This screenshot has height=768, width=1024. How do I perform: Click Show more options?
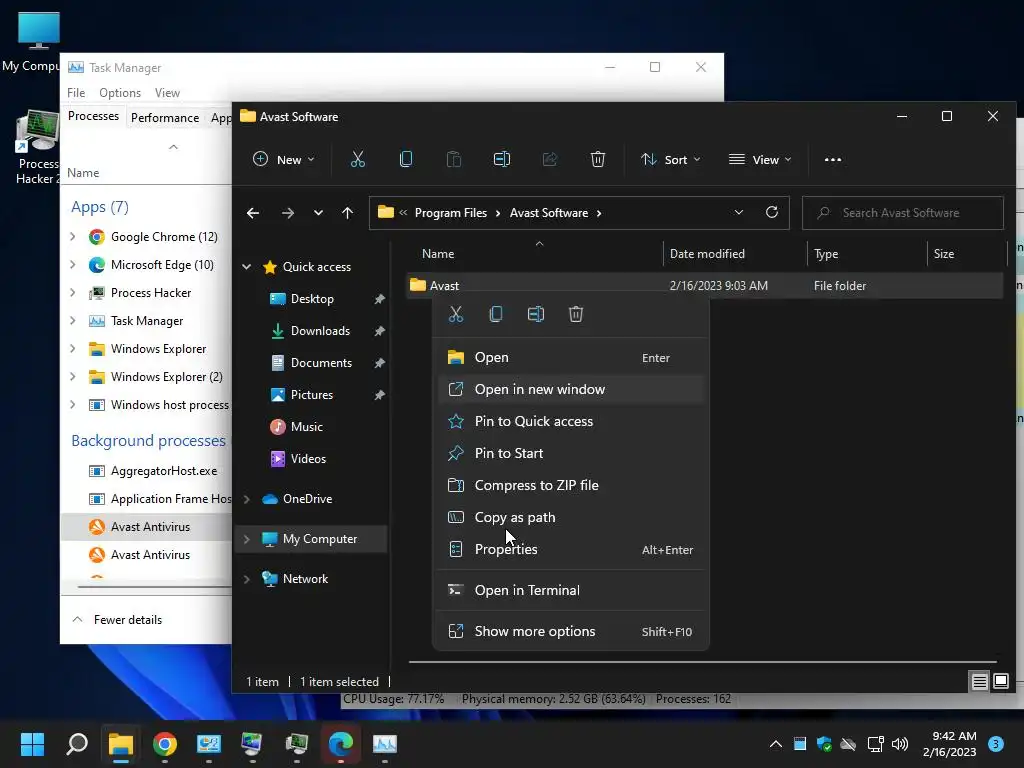point(570,632)
